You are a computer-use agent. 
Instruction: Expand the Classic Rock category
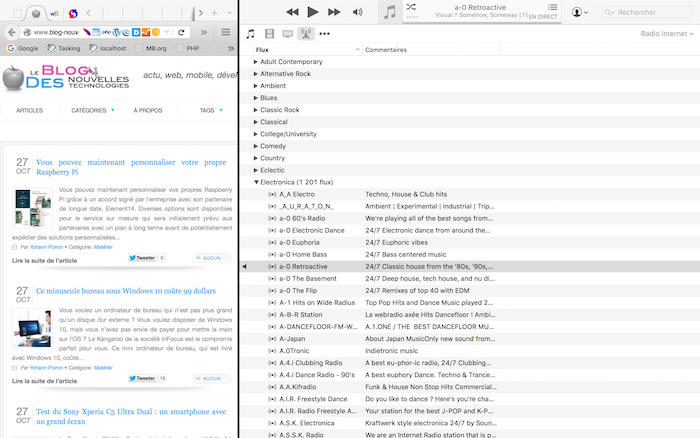(256, 110)
